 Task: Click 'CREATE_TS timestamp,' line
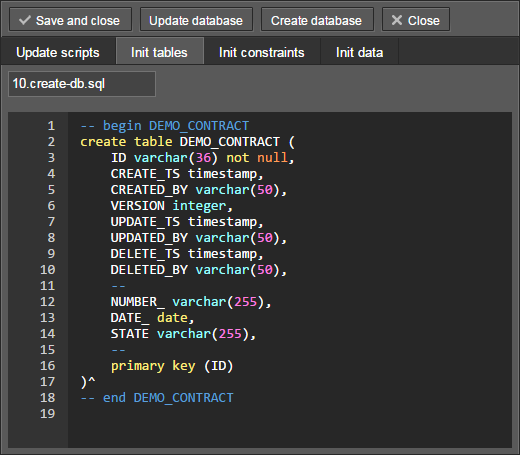pyautogui.click(x=187, y=174)
